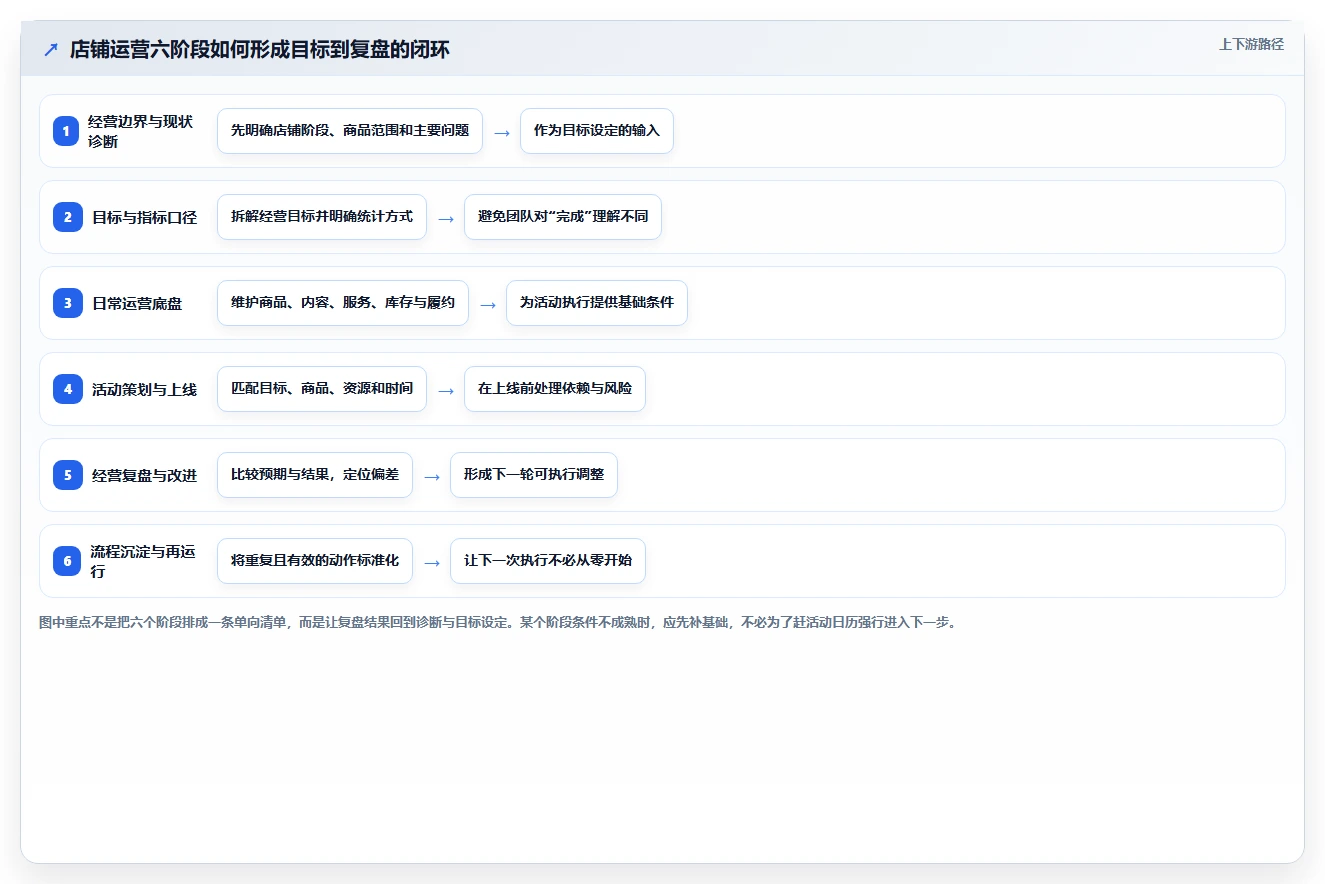Click the arrow icon beside the title
This screenshot has width=1325, height=884.
tap(51, 49)
